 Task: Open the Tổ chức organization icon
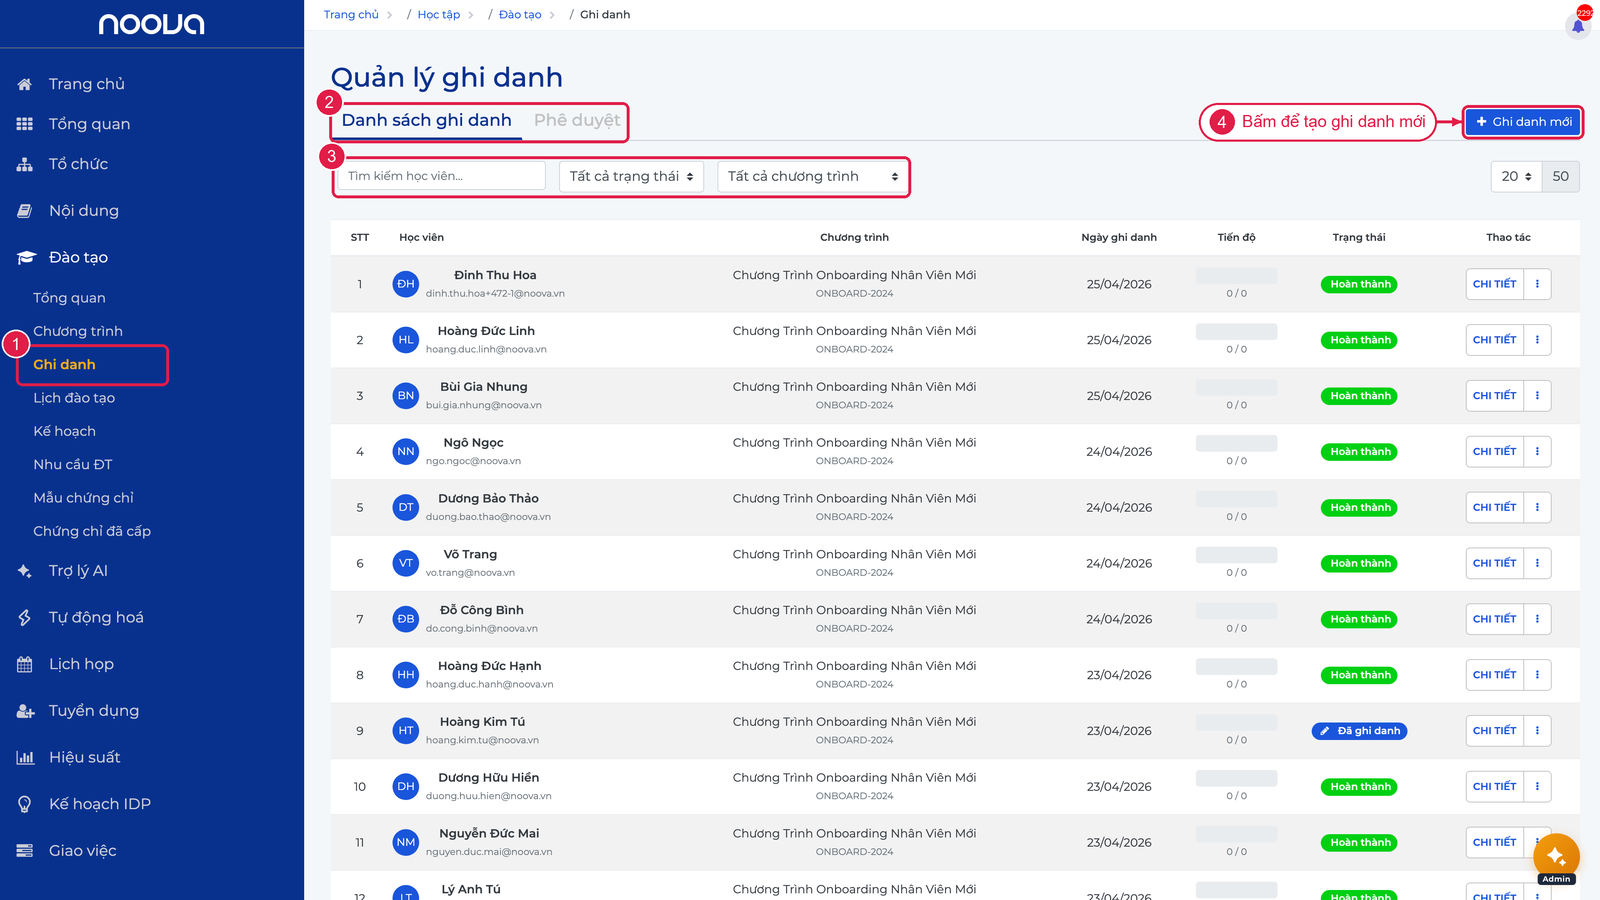(25, 164)
